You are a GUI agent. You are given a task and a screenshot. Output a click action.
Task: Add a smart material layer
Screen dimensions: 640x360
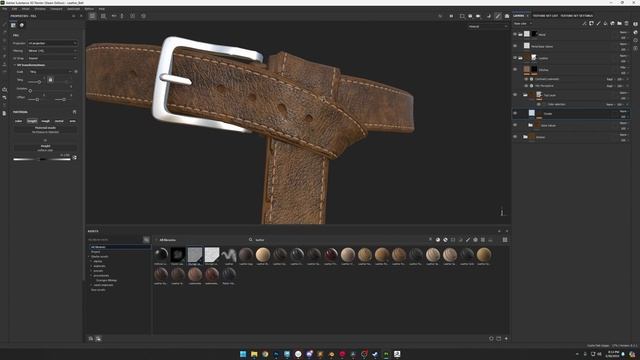pyautogui.click(x=612, y=24)
